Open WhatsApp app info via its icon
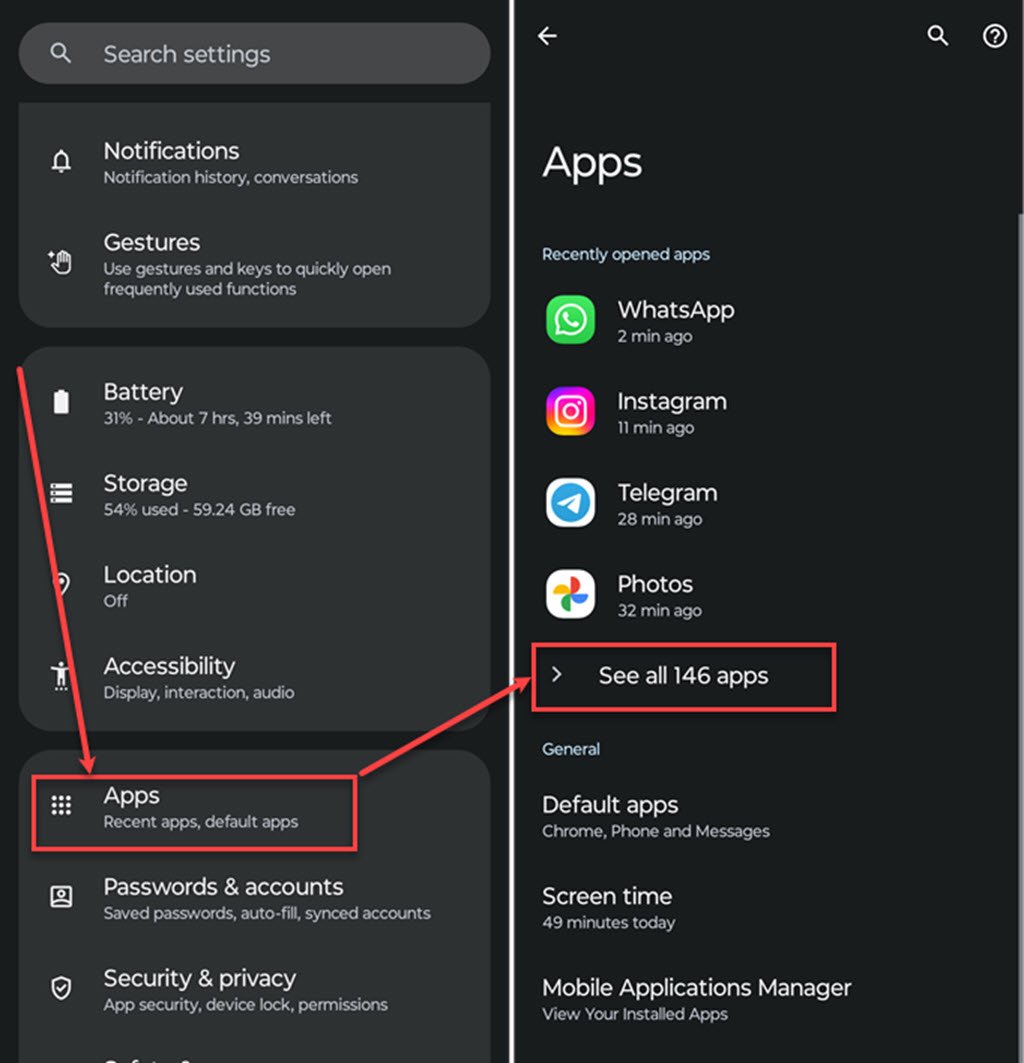This screenshot has width=1024, height=1063. (x=570, y=319)
